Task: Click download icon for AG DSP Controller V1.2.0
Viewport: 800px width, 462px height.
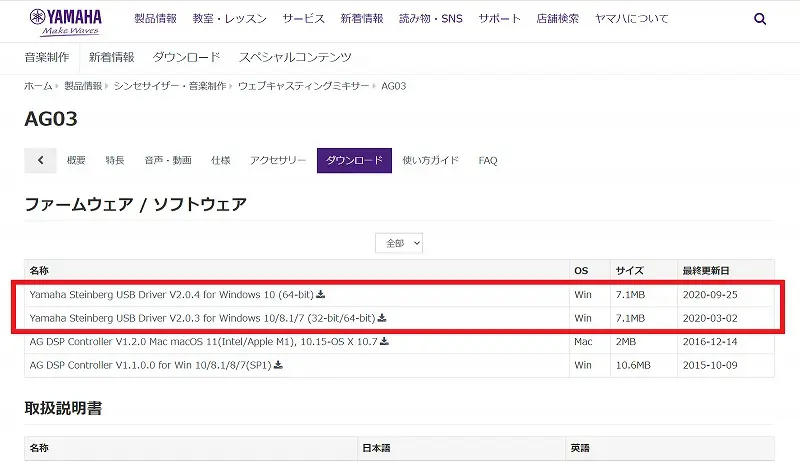Action: pyautogui.click(x=384, y=341)
